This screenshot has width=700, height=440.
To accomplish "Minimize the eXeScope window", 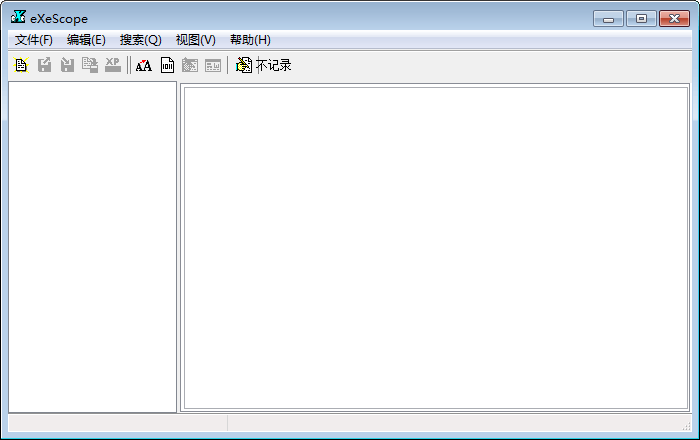I will [608, 19].
